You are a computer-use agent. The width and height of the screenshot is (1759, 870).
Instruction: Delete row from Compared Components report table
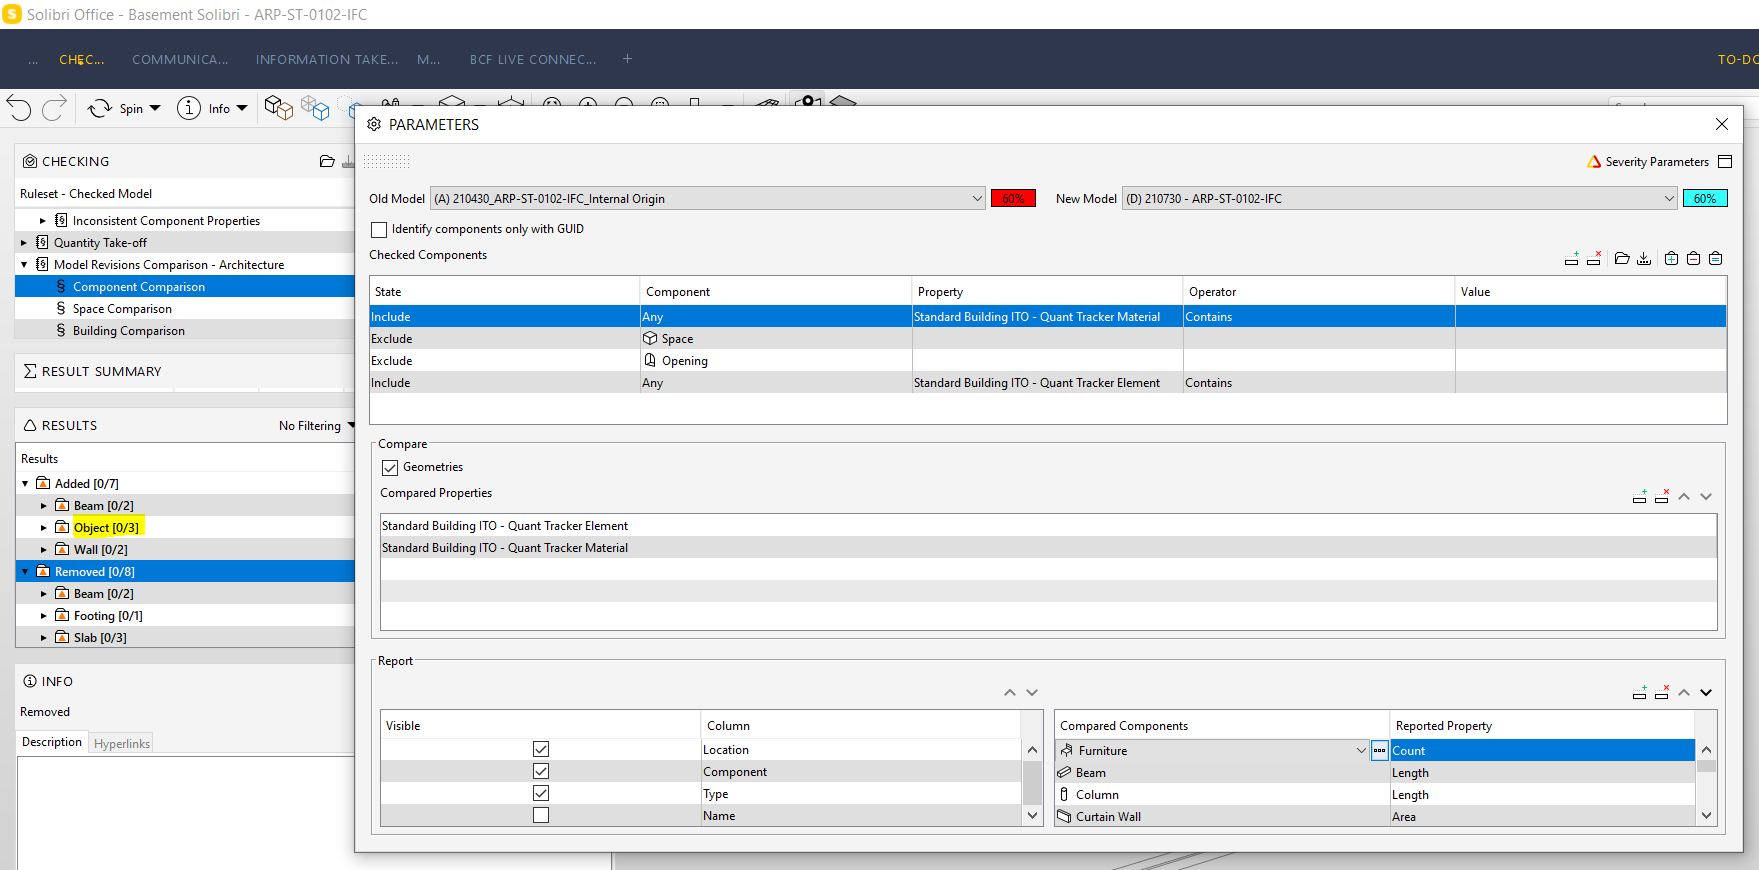point(1662,692)
